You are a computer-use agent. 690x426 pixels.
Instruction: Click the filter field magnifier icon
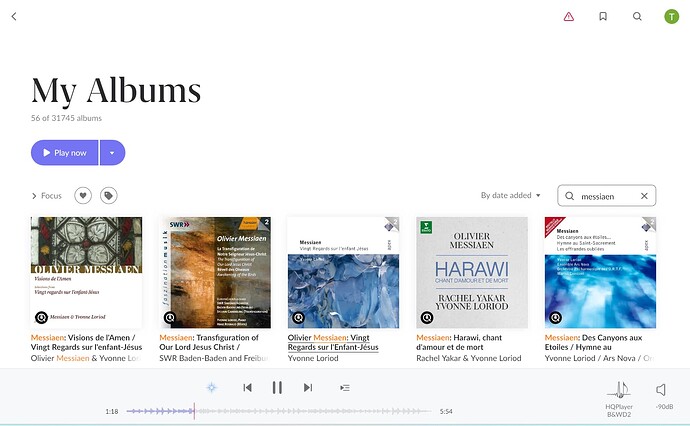tap(569, 196)
